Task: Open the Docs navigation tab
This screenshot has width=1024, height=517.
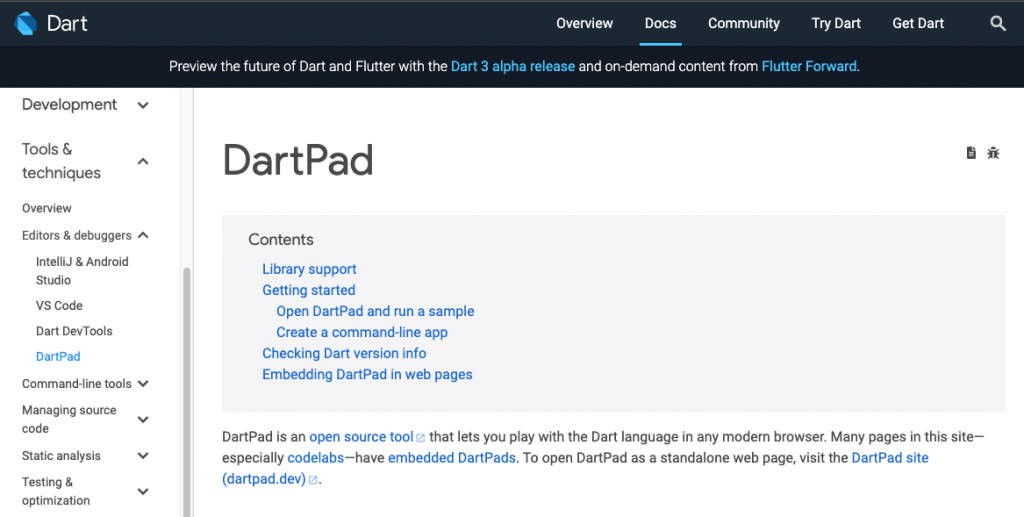Action: tap(660, 24)
